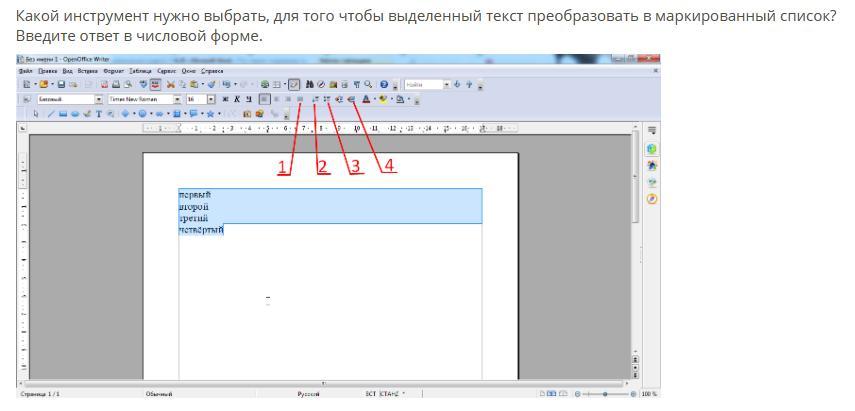Click the scissors Cut icon
The width and height of the screenshot is (855, 411).
tap(170, 84)
